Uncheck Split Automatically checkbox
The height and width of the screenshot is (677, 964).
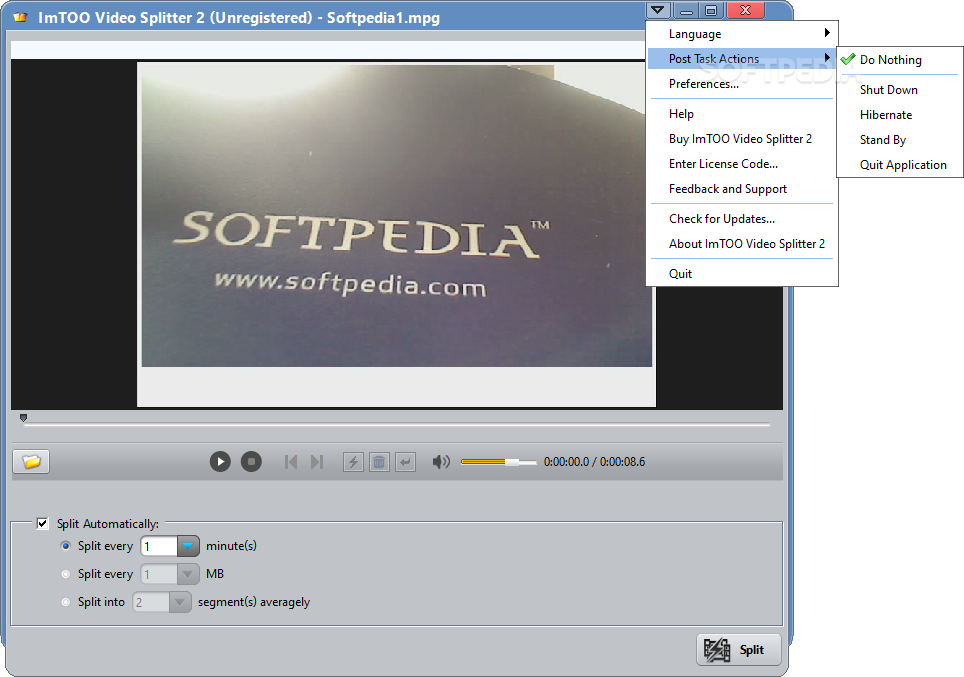point(42,523)
